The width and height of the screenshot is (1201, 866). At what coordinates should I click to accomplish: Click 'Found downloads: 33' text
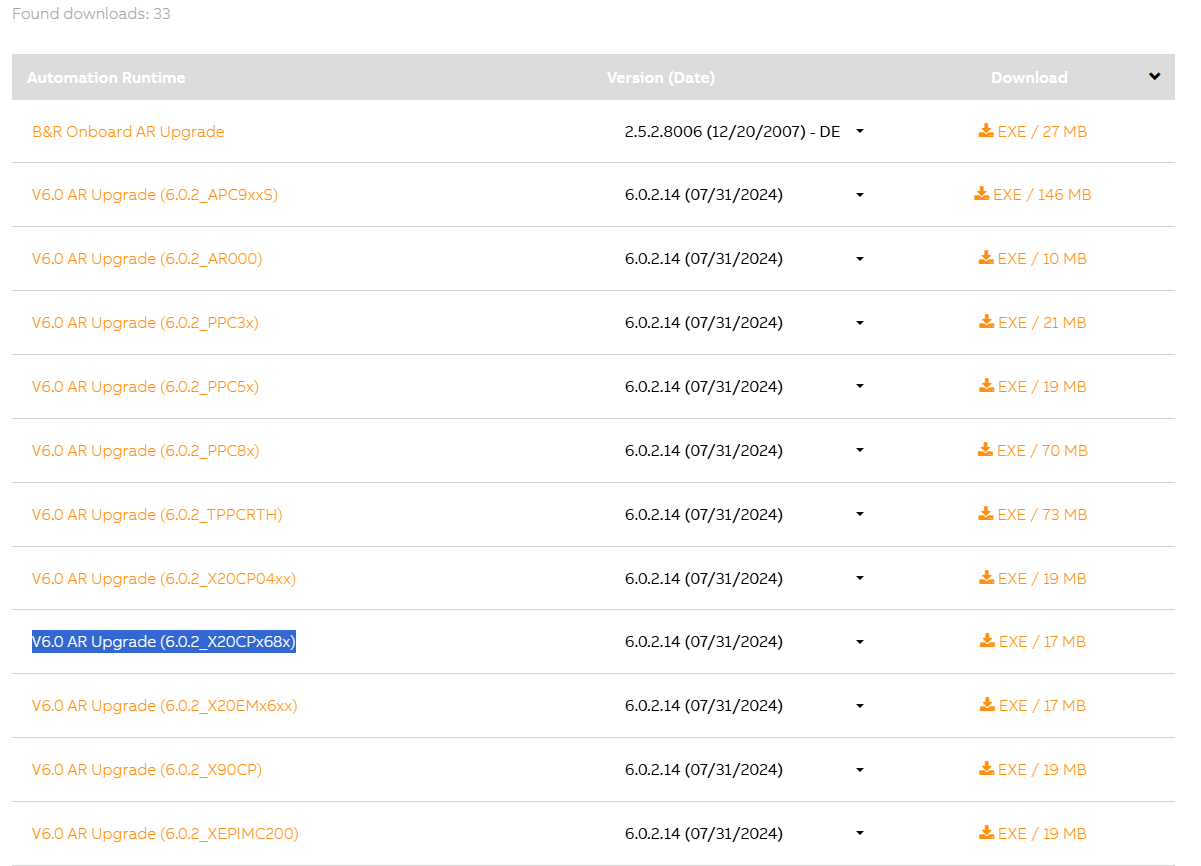(x=91, y=14)
